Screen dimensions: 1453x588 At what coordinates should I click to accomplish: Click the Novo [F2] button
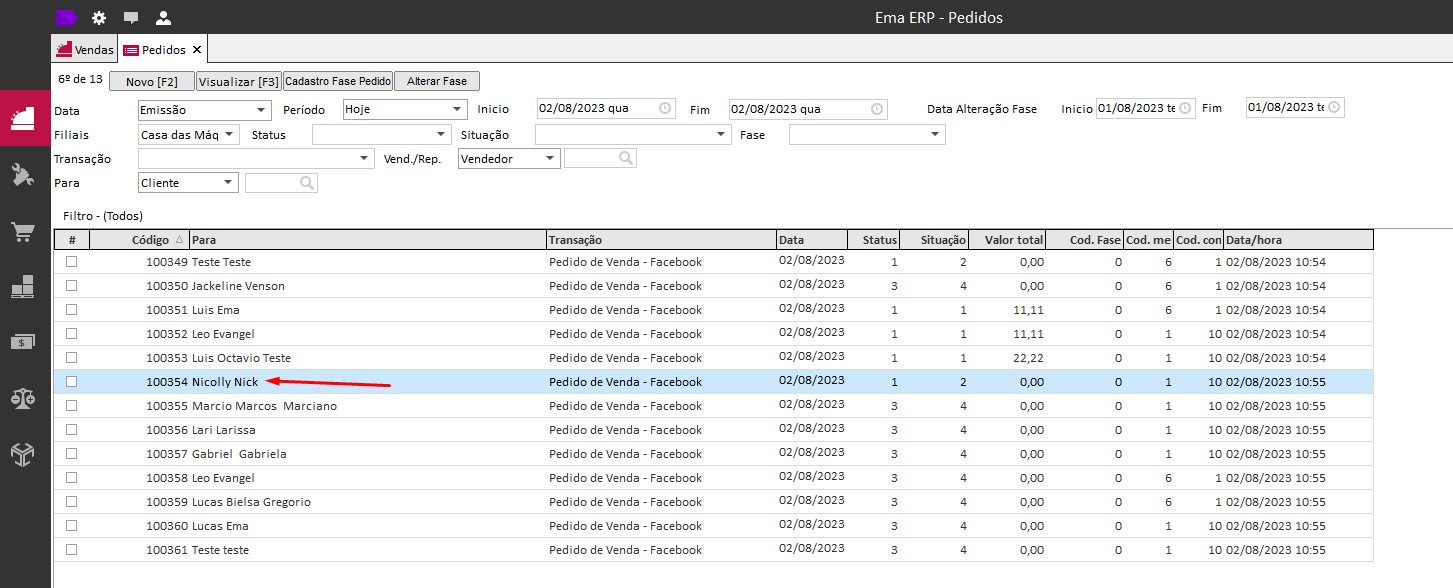point(152,81)
